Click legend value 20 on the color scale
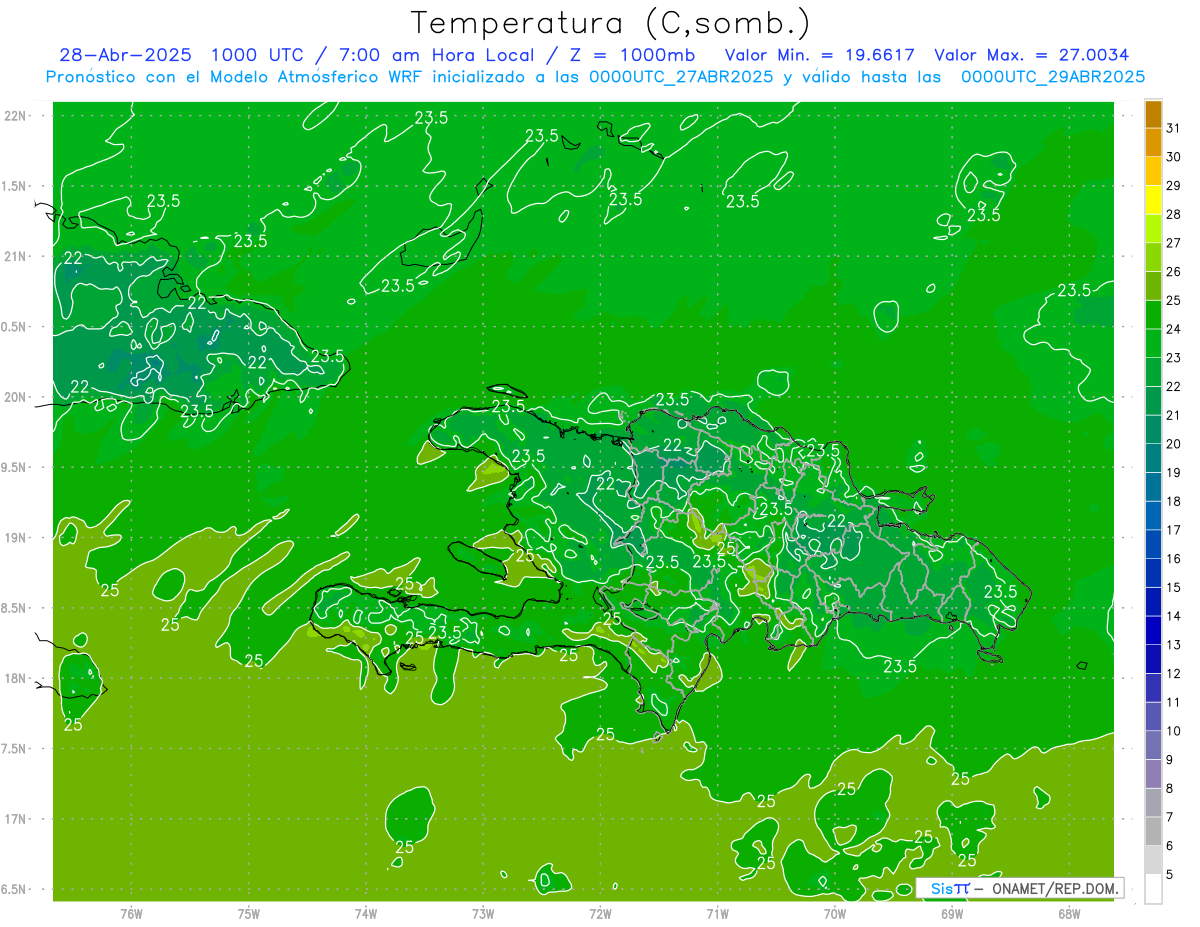Image resolution: width=1200 pixels, height=927 pixels. [1174, 444]
